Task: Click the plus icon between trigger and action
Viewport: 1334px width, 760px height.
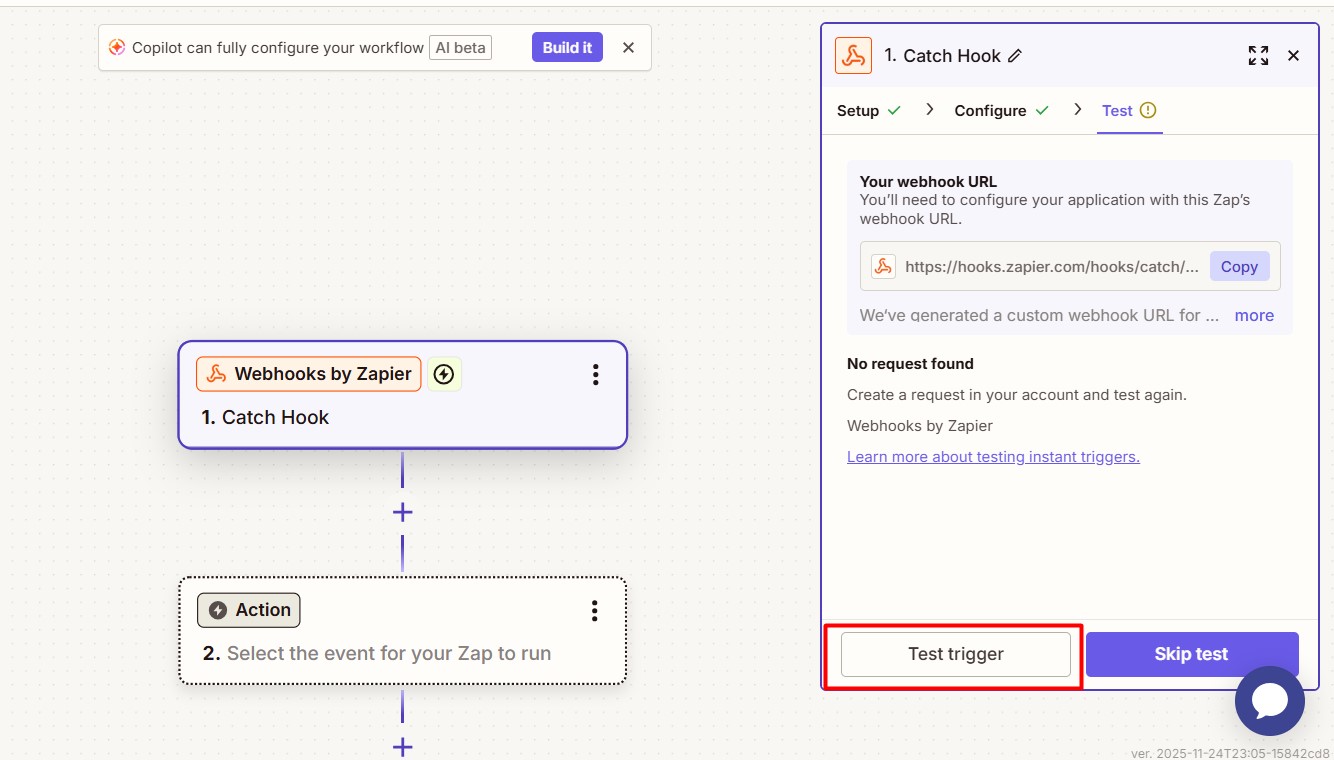Action: click(402, 512)
